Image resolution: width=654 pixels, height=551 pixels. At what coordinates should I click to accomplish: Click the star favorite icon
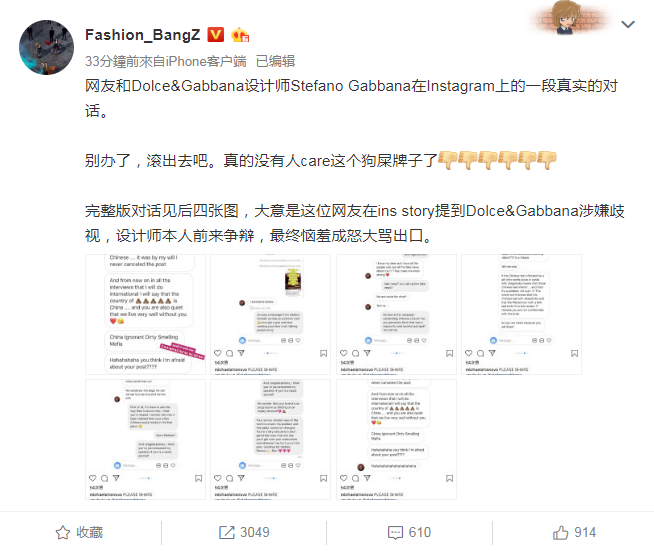63,533
